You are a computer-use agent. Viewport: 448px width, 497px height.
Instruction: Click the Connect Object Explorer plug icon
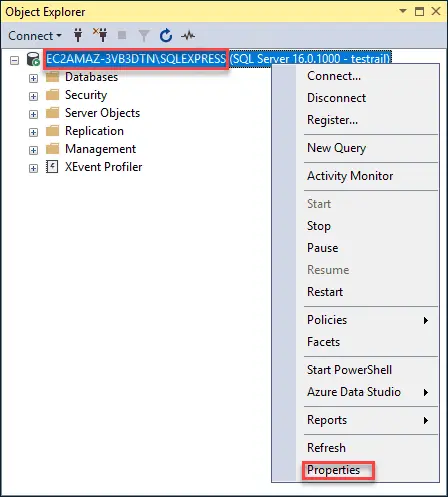(78, 35)
